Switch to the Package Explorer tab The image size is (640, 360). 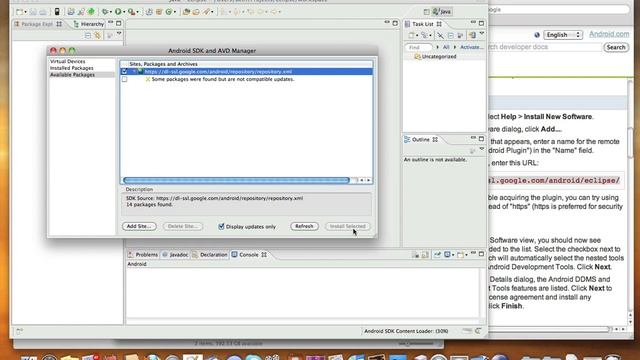click(37, 24)
